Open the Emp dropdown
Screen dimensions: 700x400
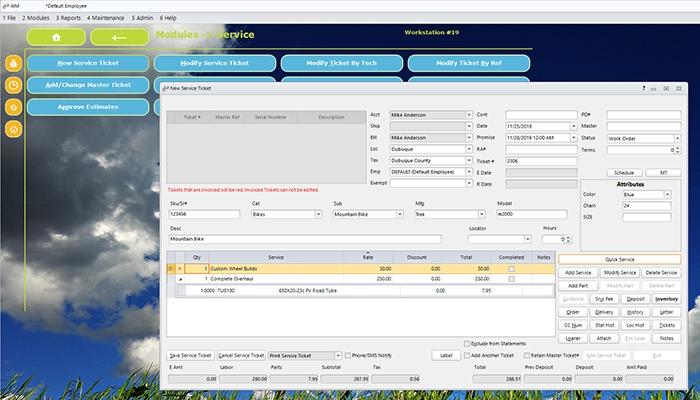click(x=469, y=172)
